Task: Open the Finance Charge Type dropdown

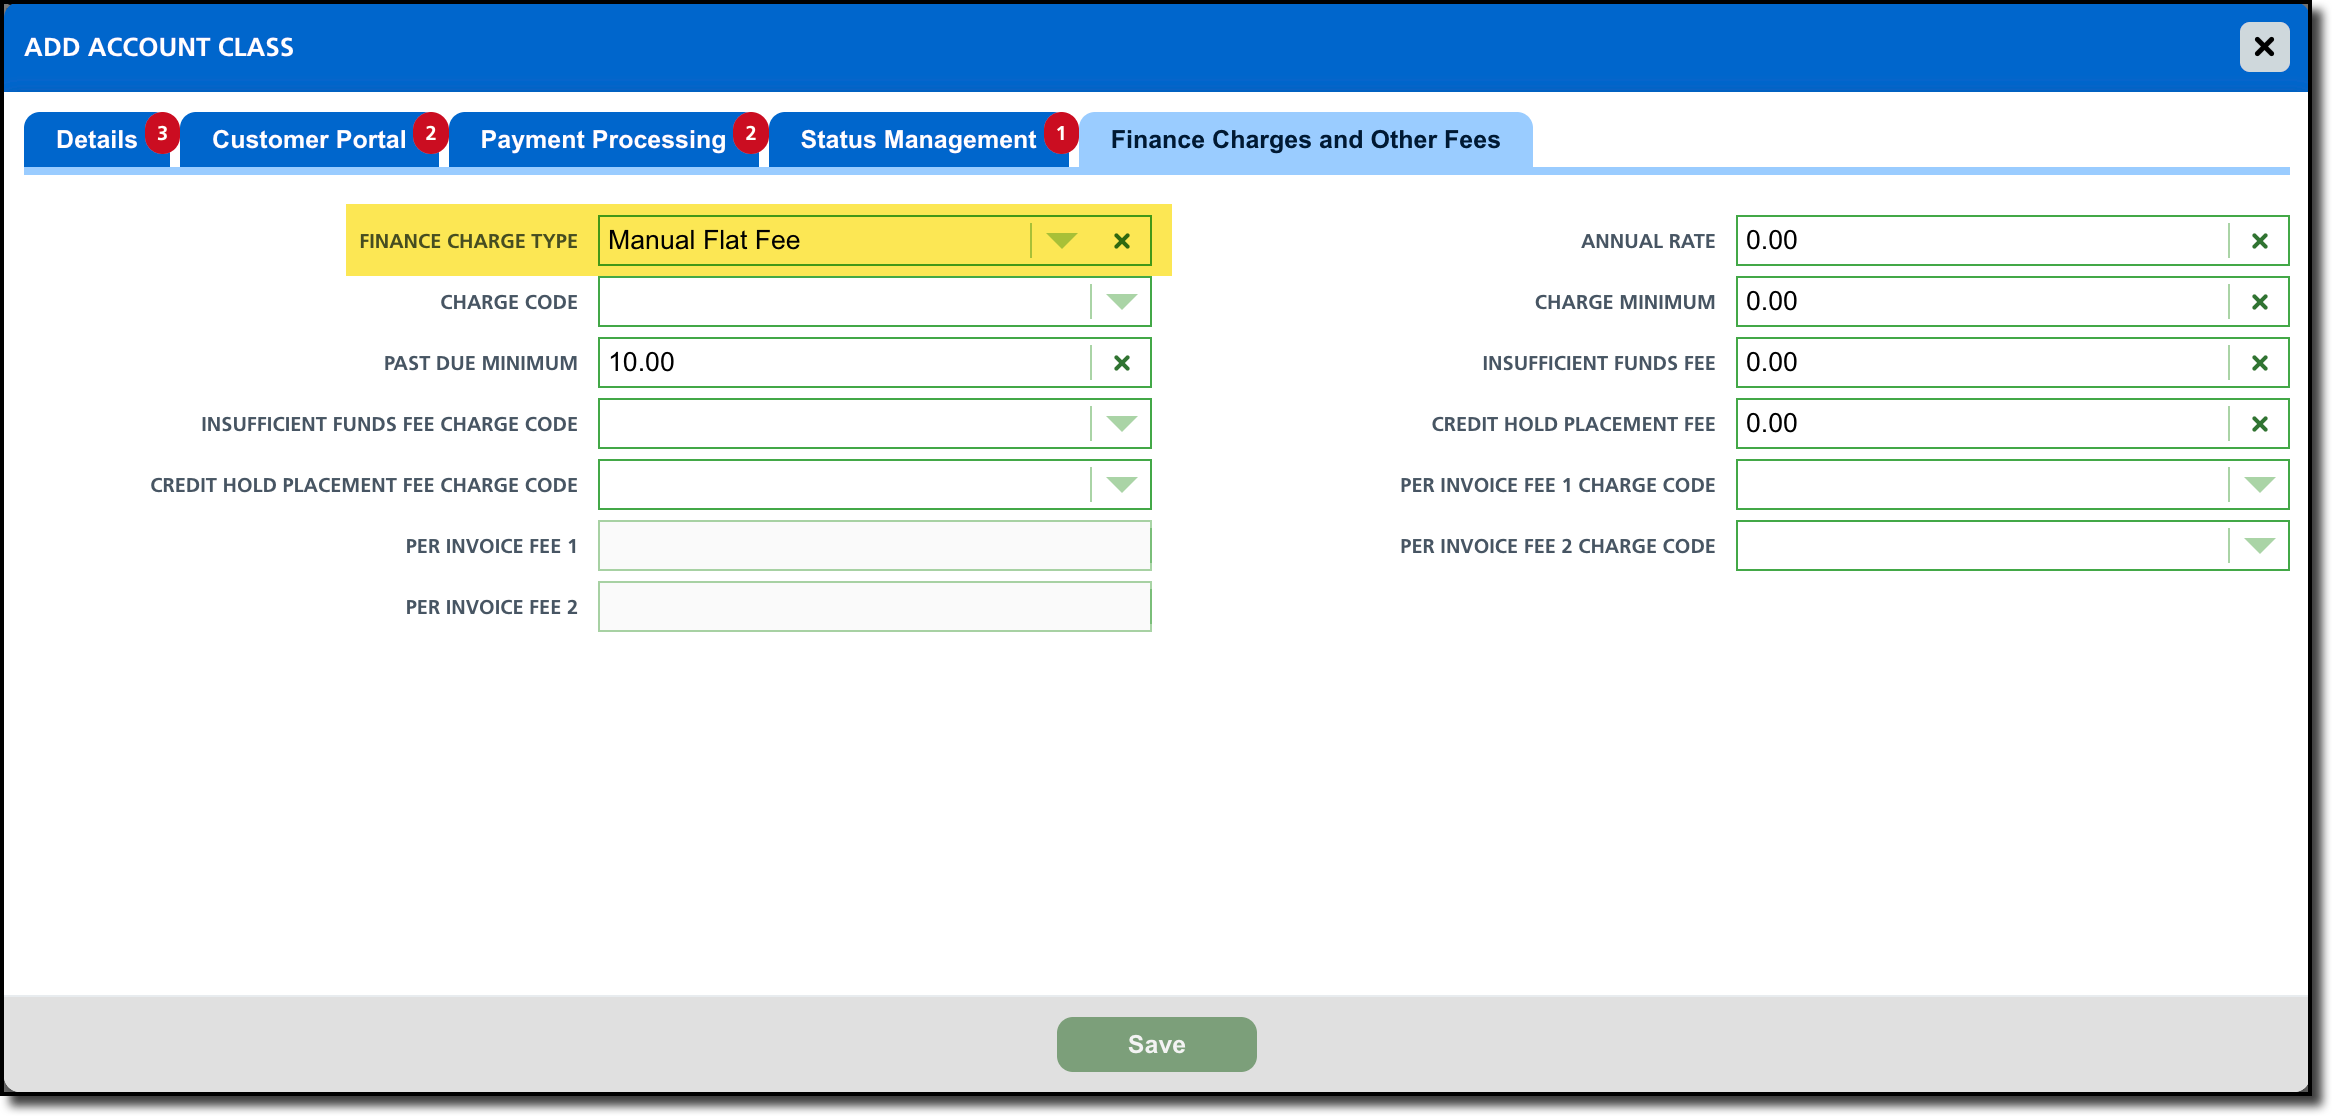Action: [x=1061, y=241]
